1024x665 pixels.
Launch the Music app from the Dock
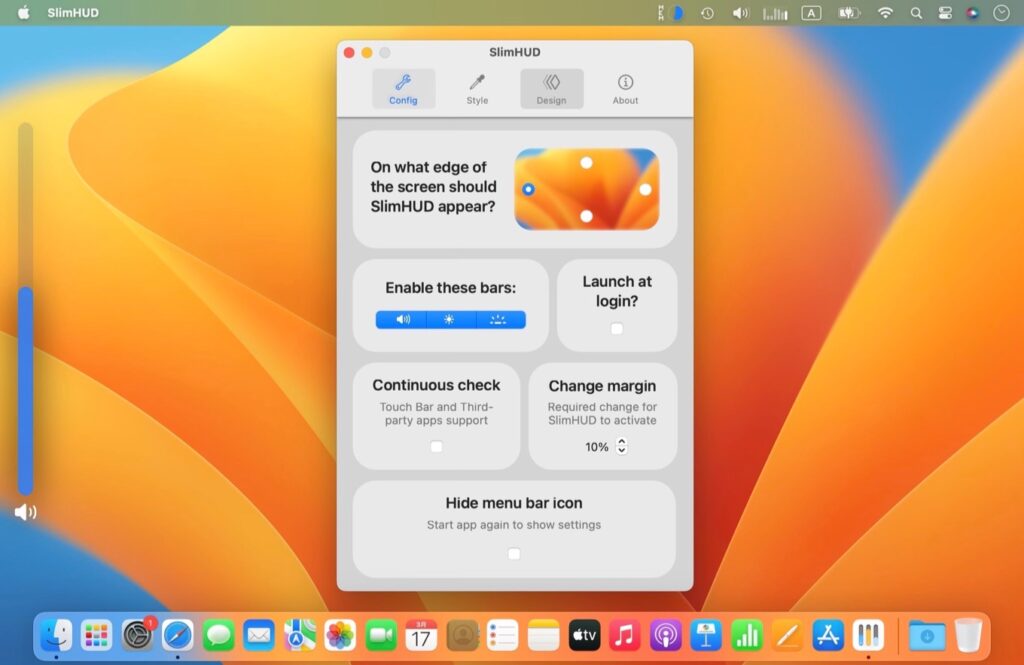(x=625, y=634)
